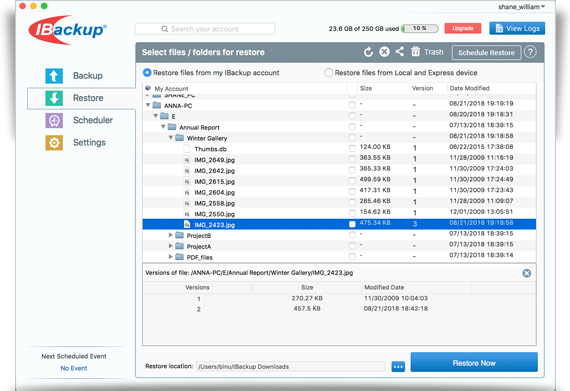This screenshot has width=570, height=391.
Task: Sort by the Size column header
Action: pyautogui.click(x=366, y=88)
